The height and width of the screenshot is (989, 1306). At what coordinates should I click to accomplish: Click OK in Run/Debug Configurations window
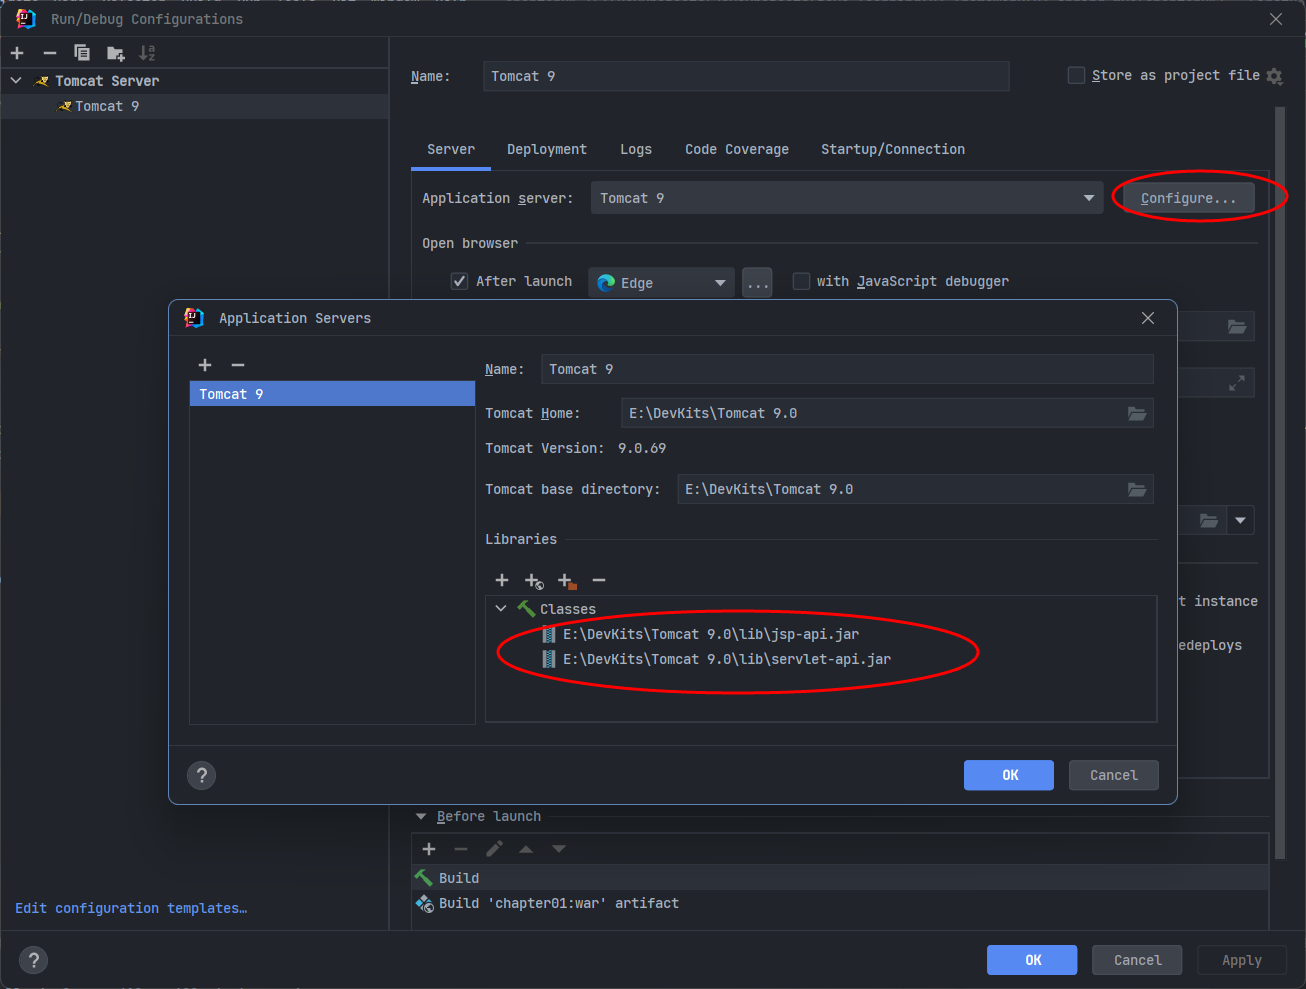(x=1032, y=960)
